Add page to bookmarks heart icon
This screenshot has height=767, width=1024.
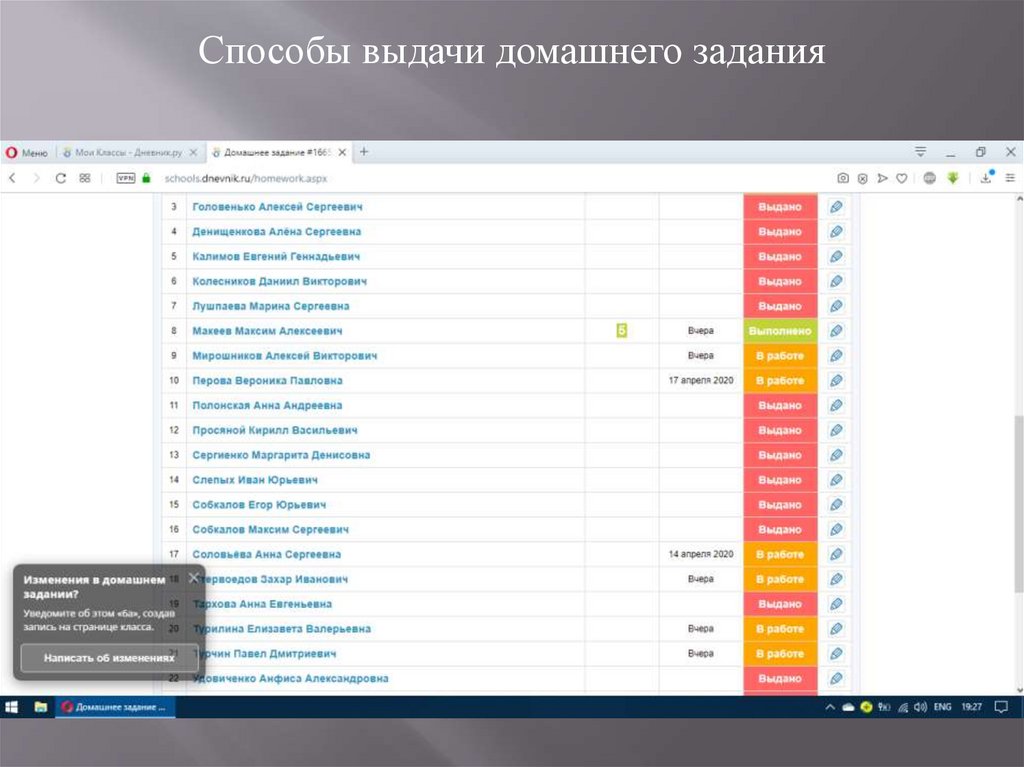[902, 178]
